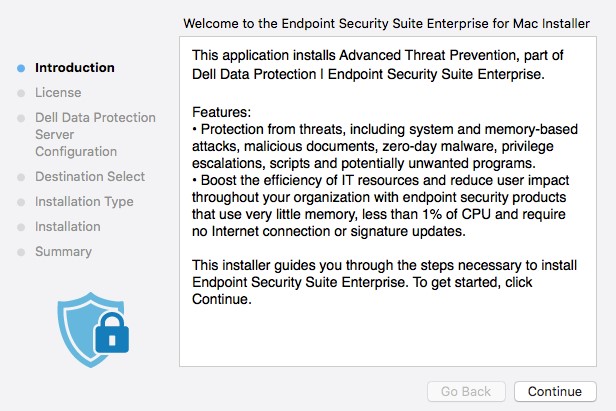Select the Introduction step in sidebar
Viewport: 616px width, 411px height.
click(74, 68)
